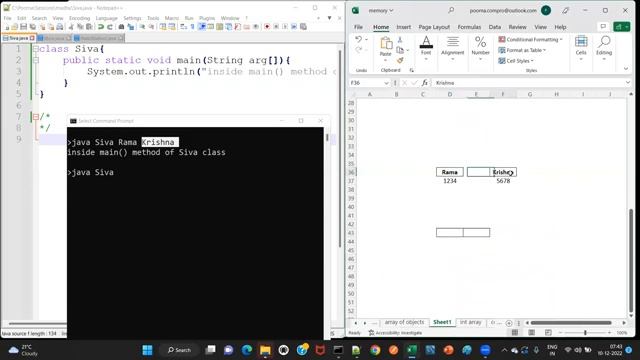Click the Excel pen drawing mode icon
The width and height of the screenshot is (640, 360).
(x=565, y=11)
